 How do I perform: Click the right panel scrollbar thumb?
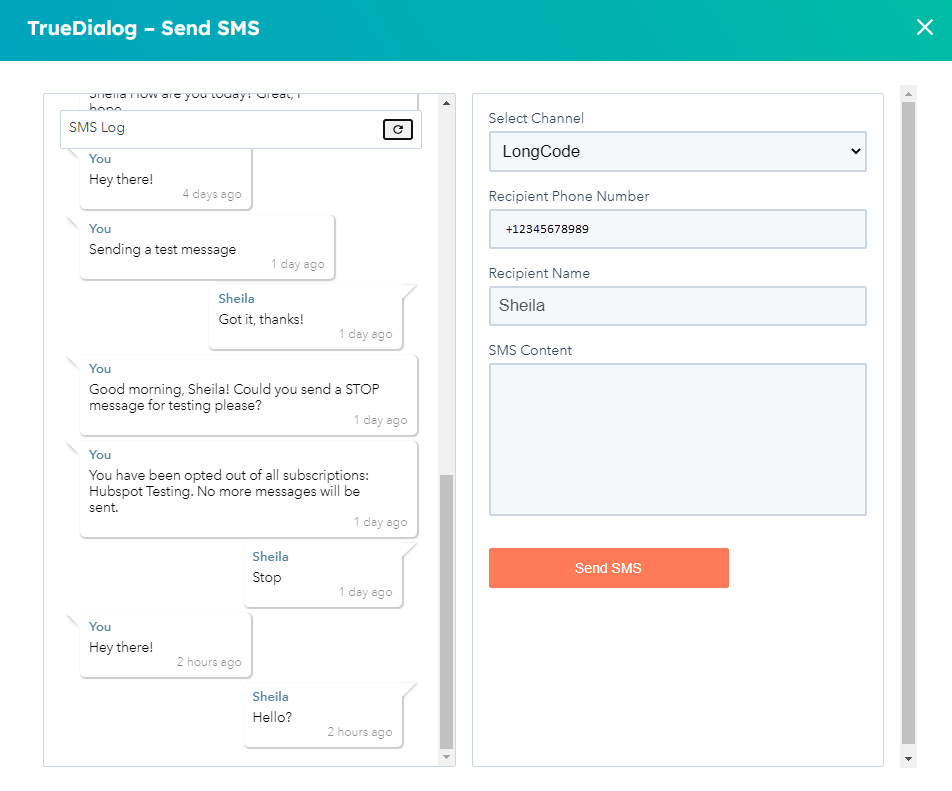click(908, 420)
